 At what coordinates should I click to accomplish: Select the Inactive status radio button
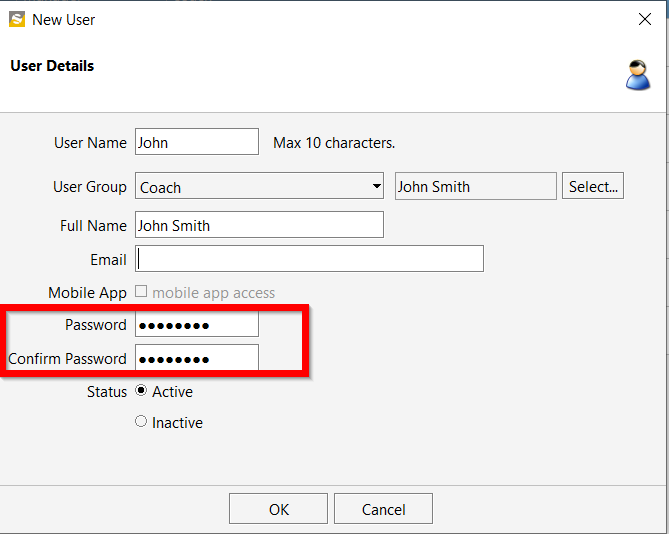[x=141, y=422]
